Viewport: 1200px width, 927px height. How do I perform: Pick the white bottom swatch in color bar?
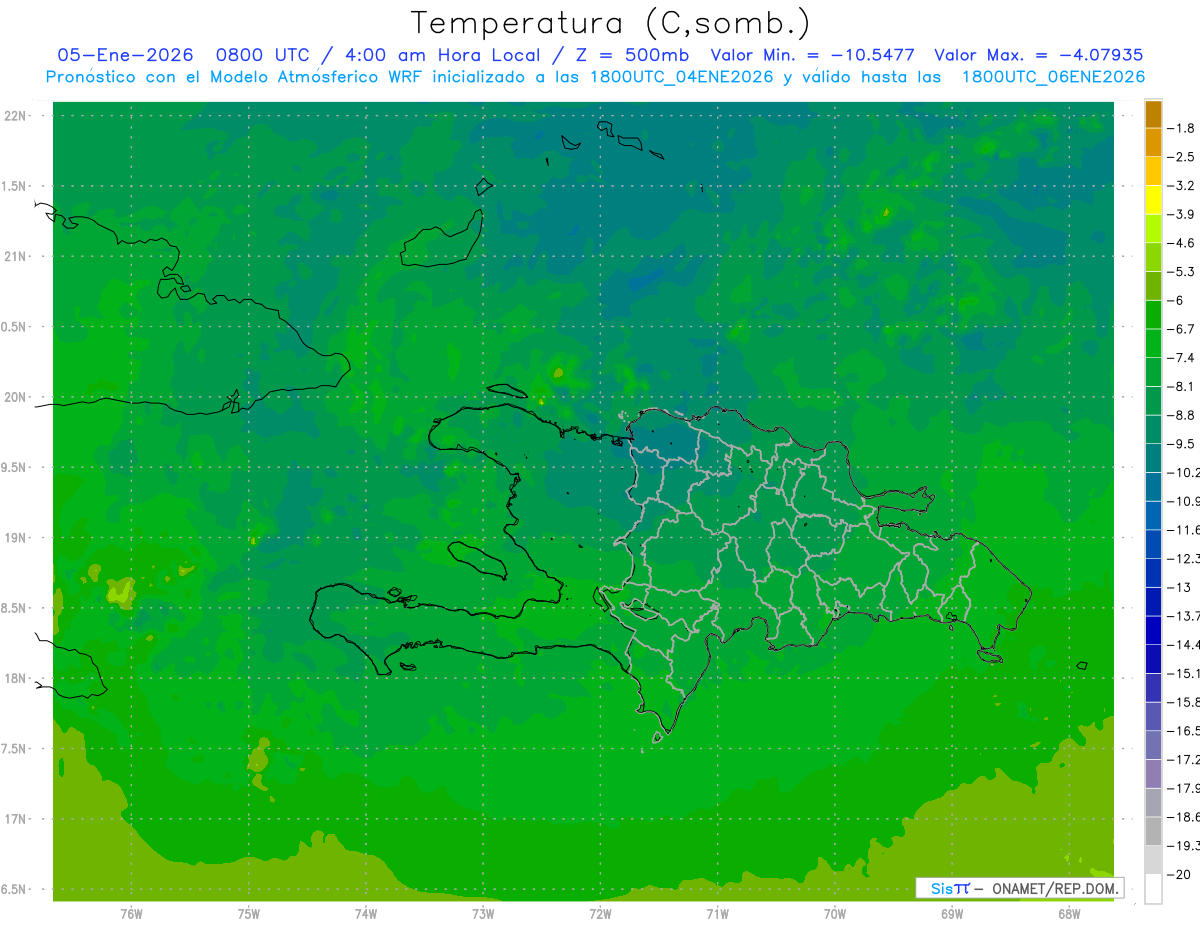coord(1153,888)
